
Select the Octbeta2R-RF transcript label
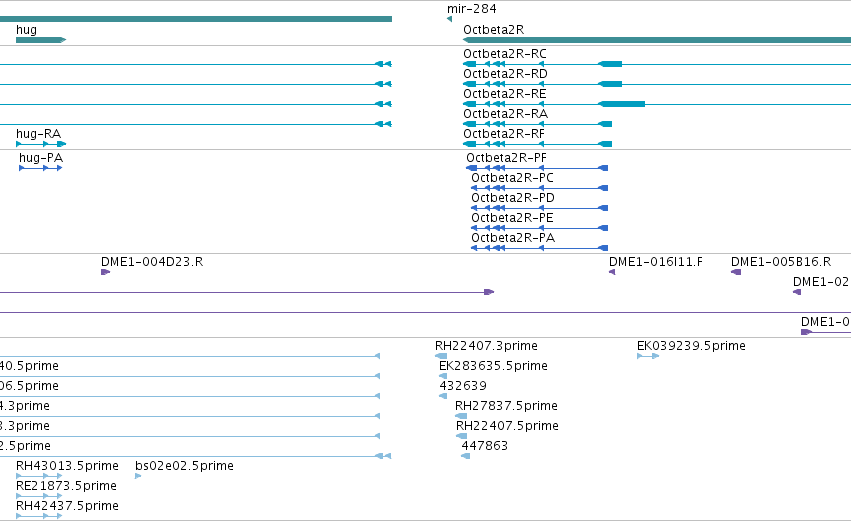(504, 134)
